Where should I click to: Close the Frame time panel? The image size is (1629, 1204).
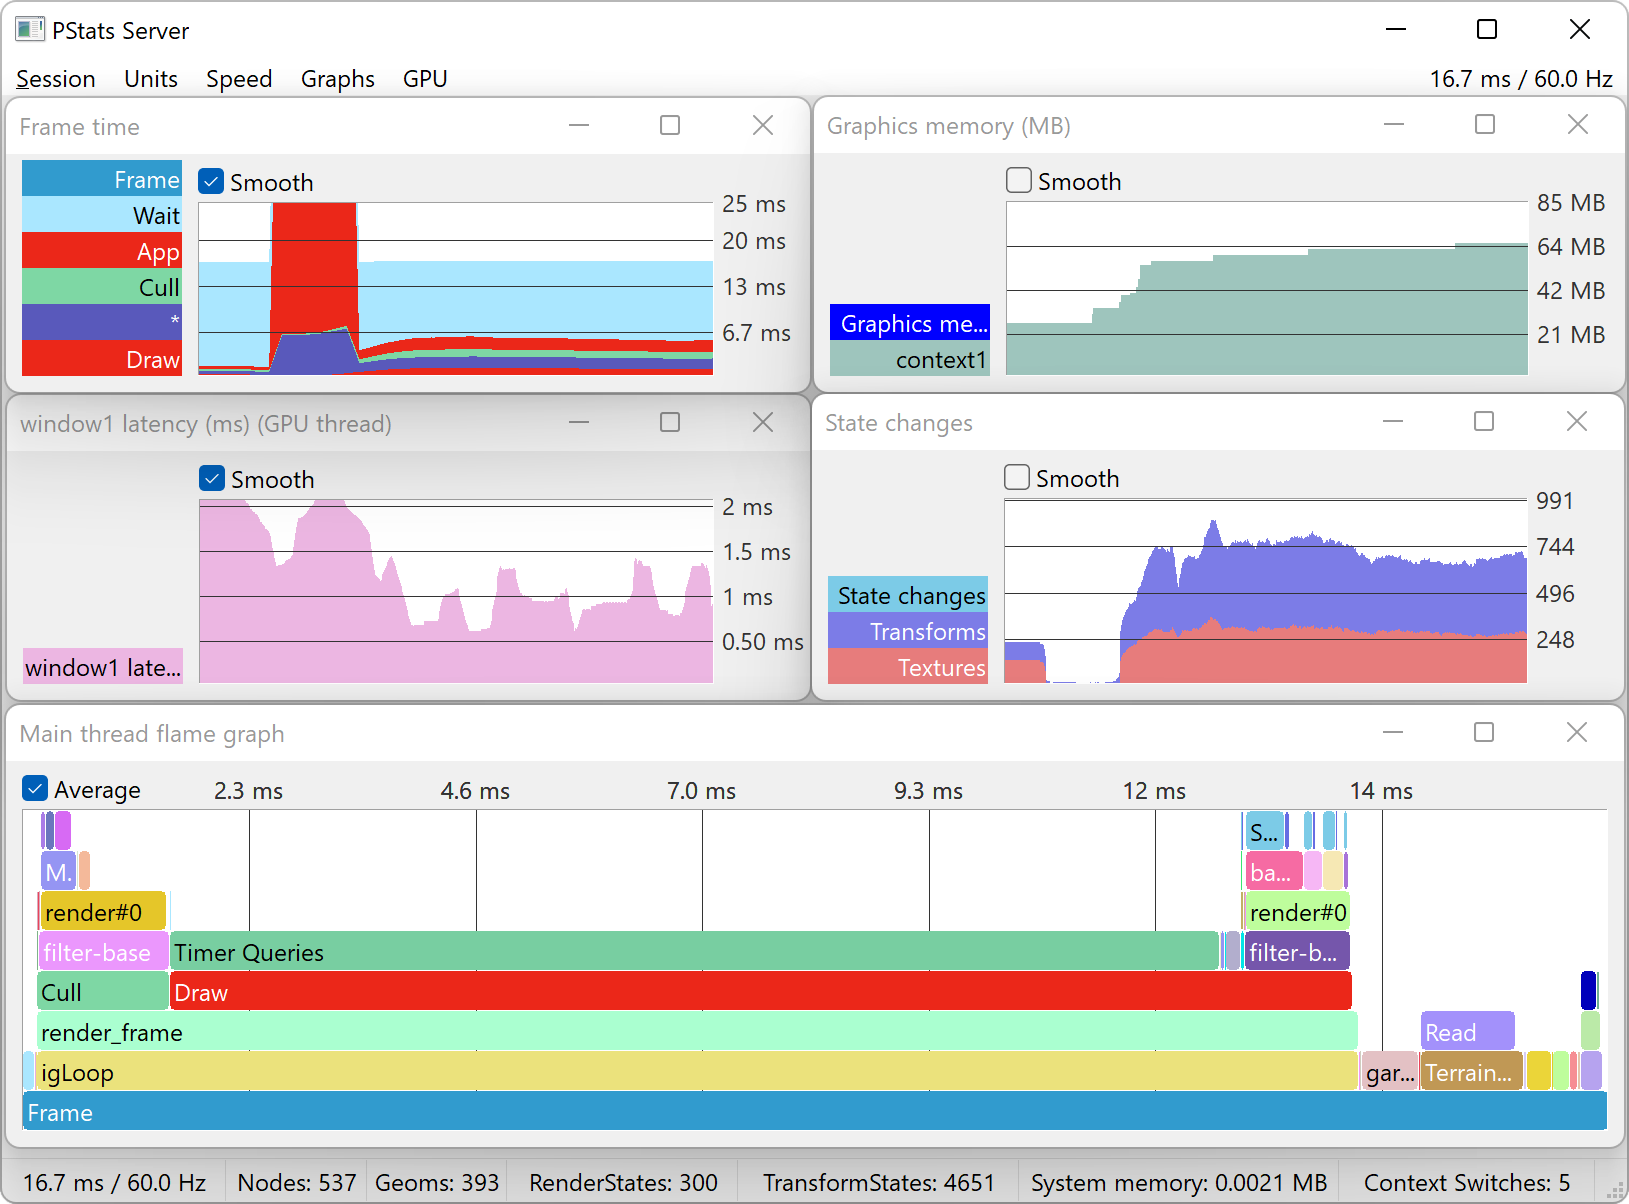pyautogui.click(x=763, y=126)
